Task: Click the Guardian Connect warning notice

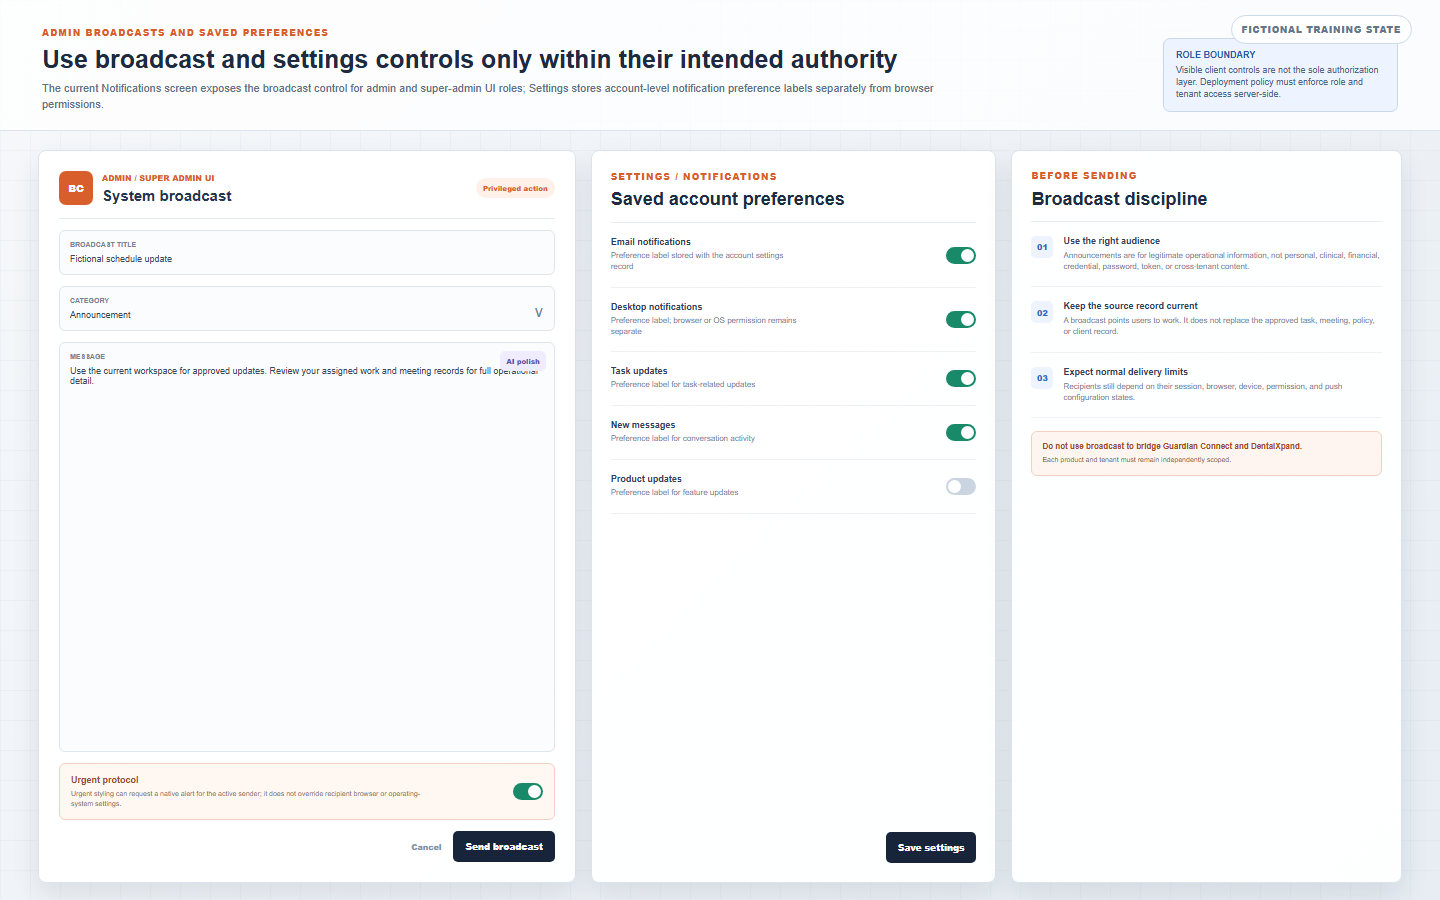Action: tap(1206, 453)
